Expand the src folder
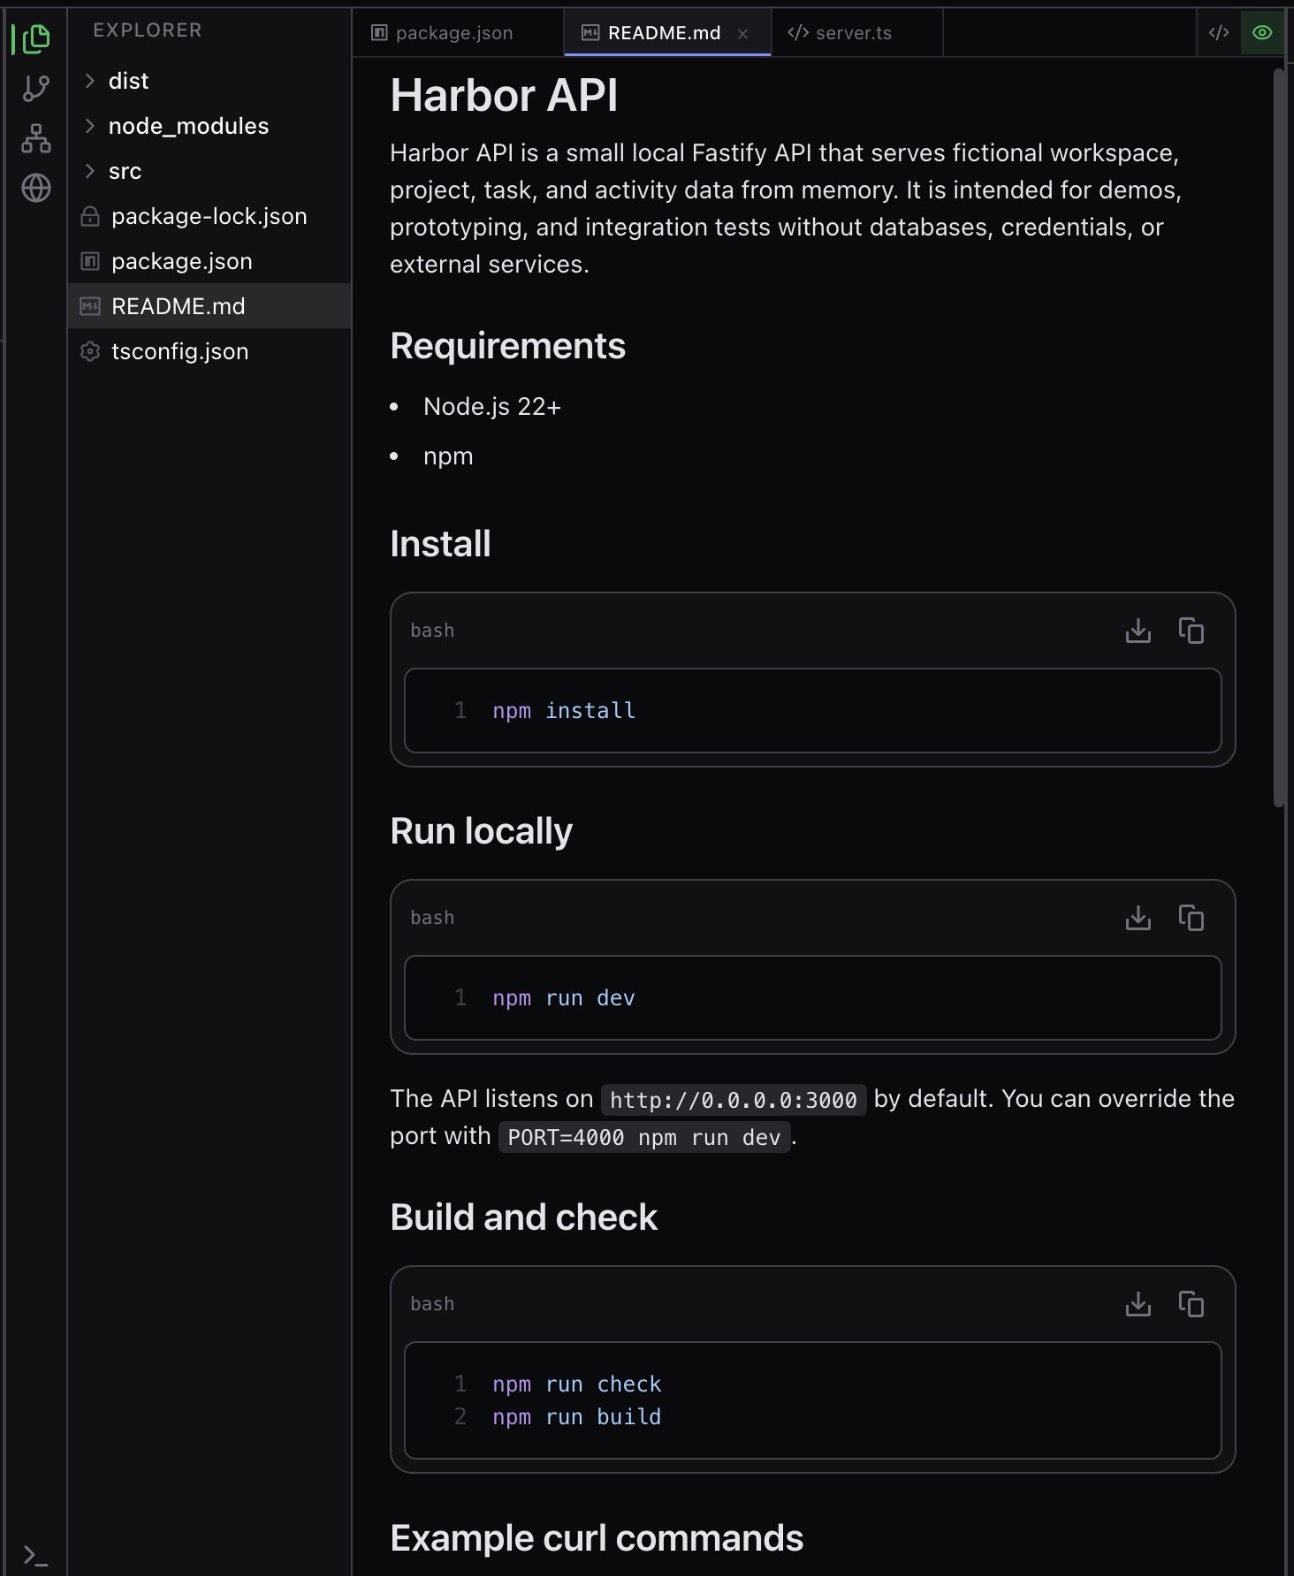Image resolution: width=1294 pixels, height=1576 pixels. pyautogui.click(x=123, y=171)
